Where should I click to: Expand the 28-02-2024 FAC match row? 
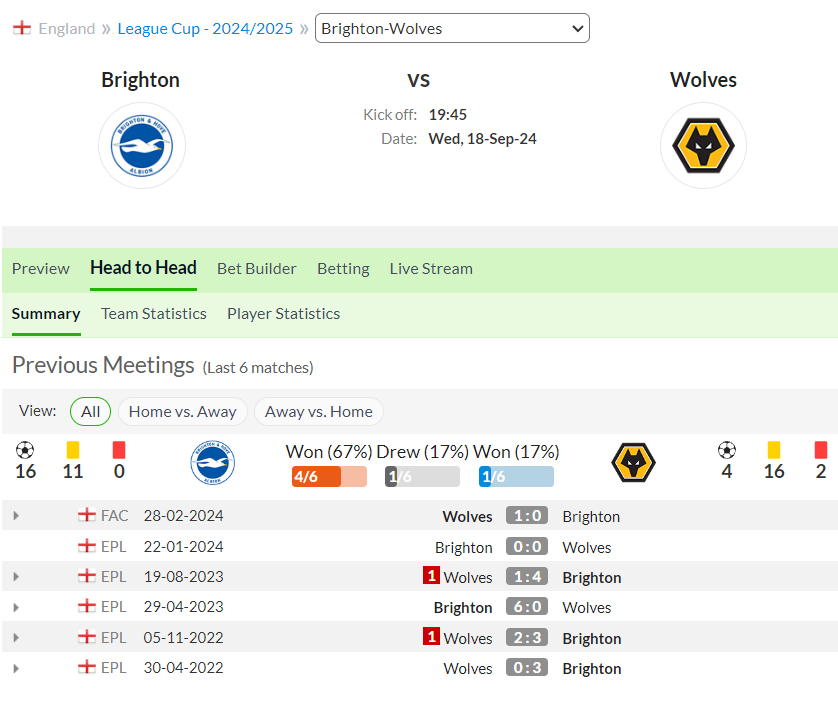point(16,516)
